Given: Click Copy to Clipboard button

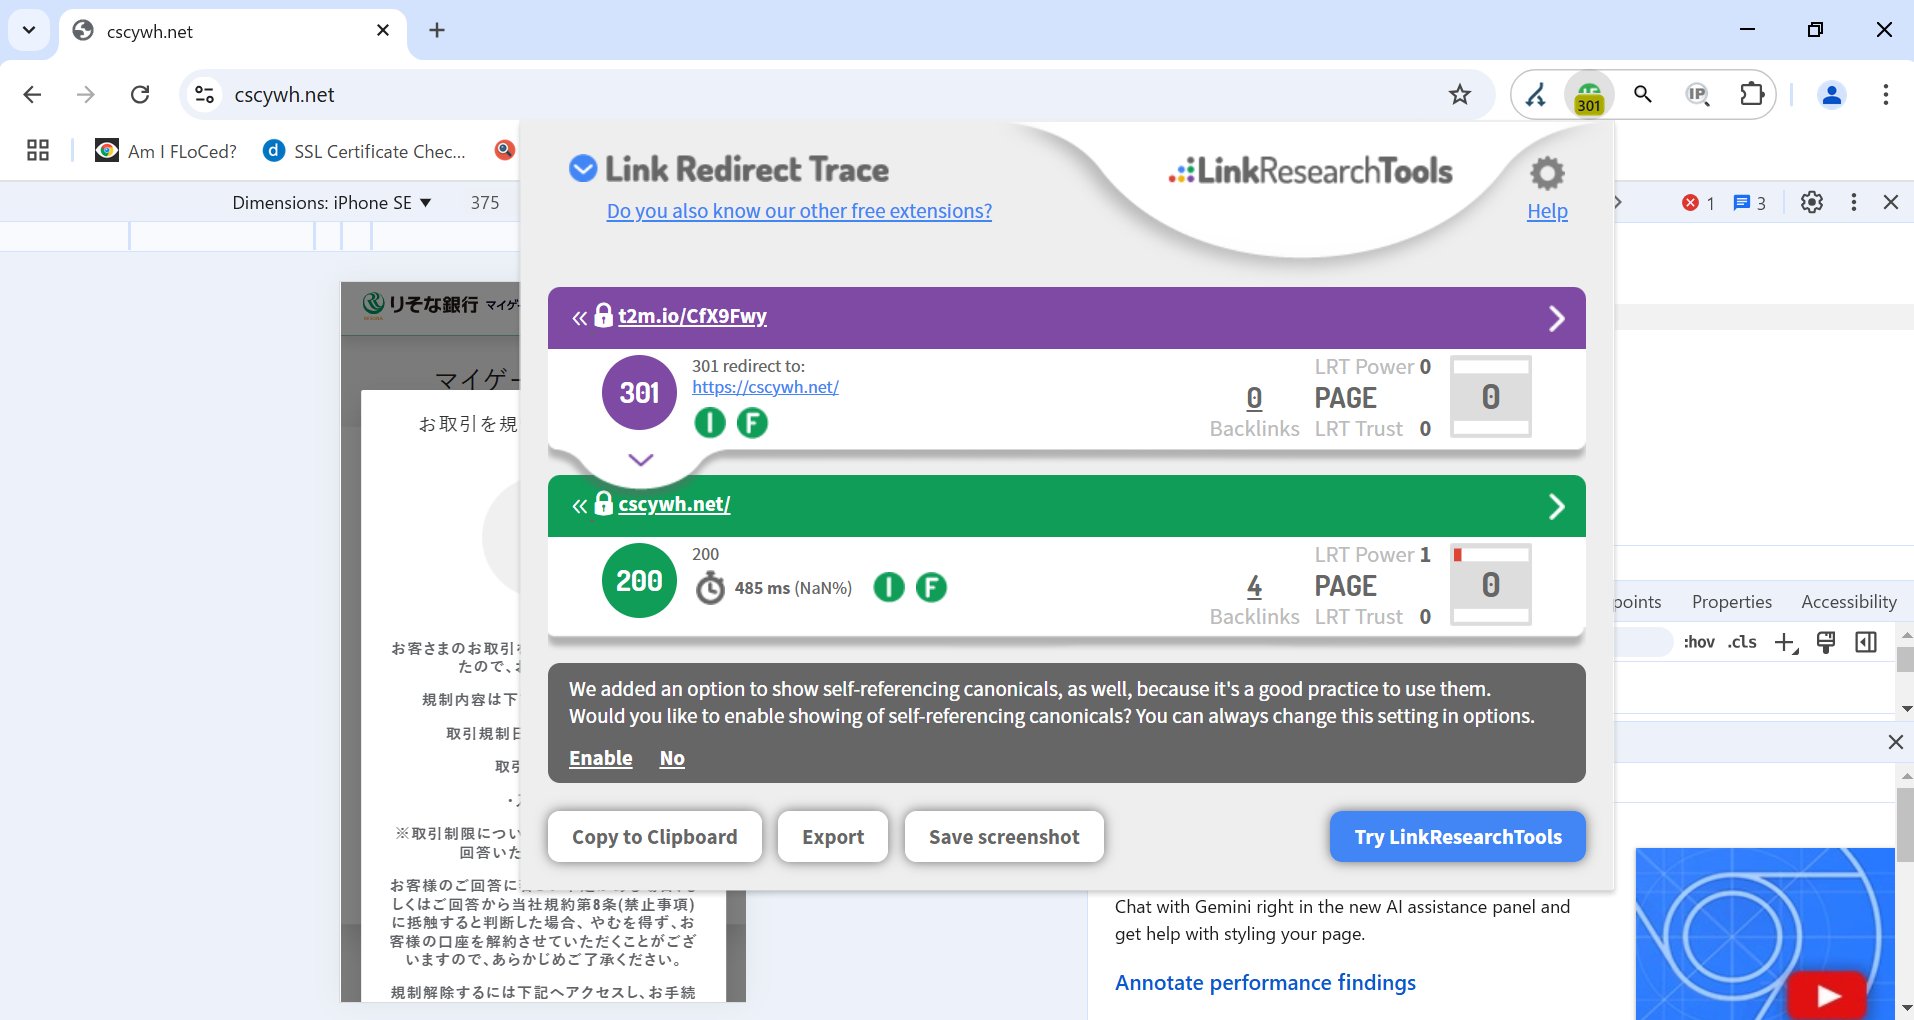Looking at the screenshot, I should tap(655, 837).
